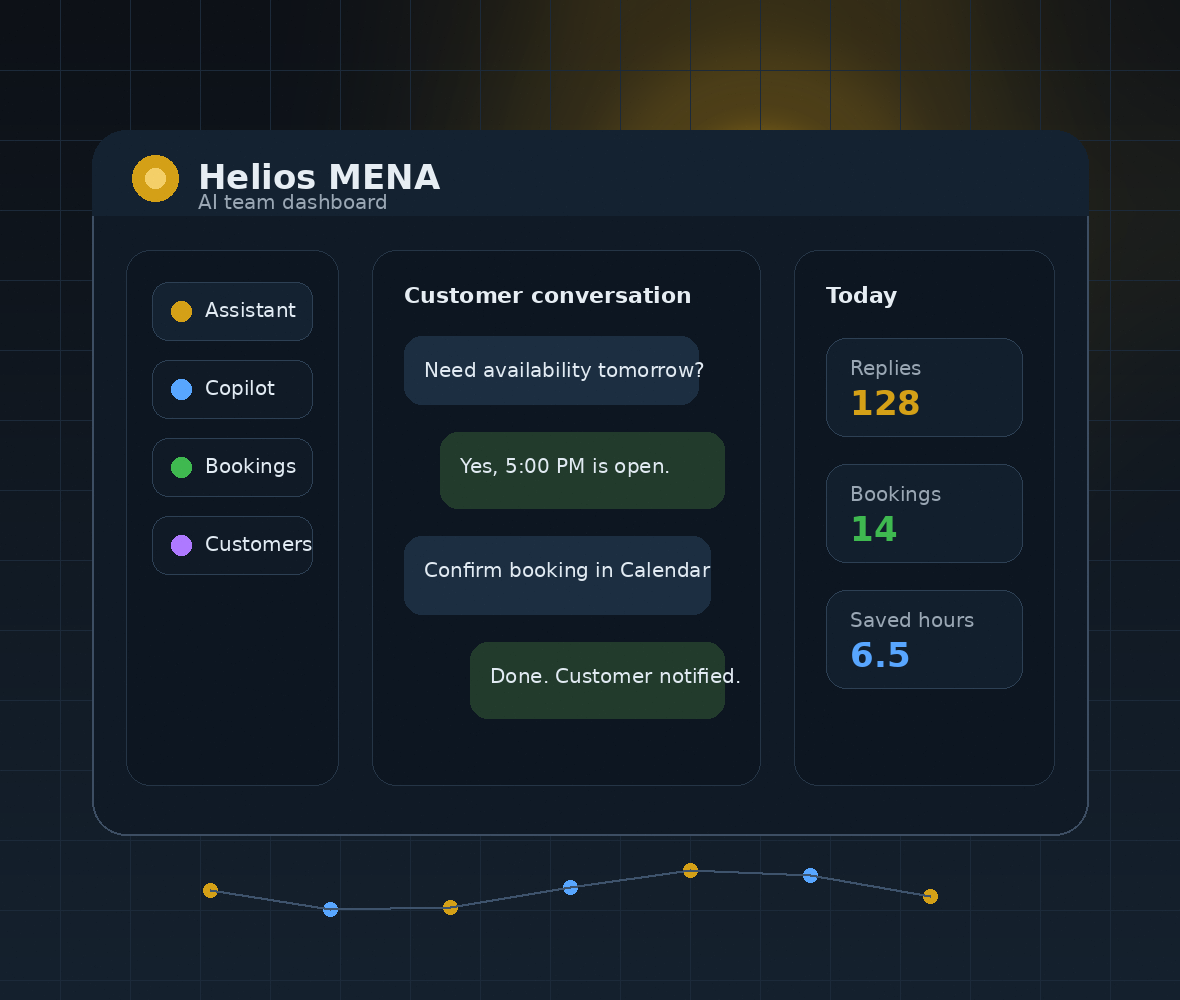Select the yellow Assistant status dot
The image size is (1180, 1000).
click(181, 311)
